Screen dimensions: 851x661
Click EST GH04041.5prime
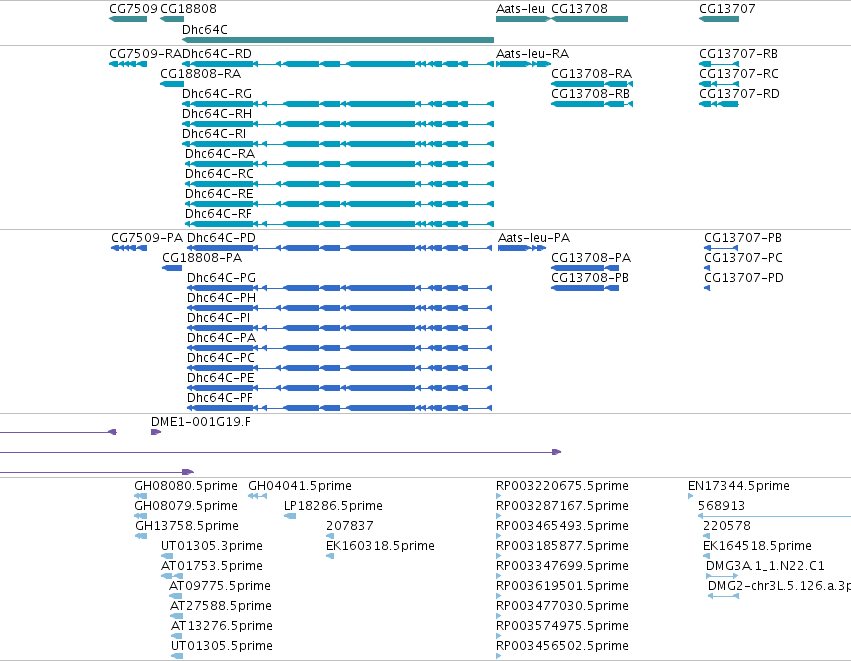coord(300,486)
